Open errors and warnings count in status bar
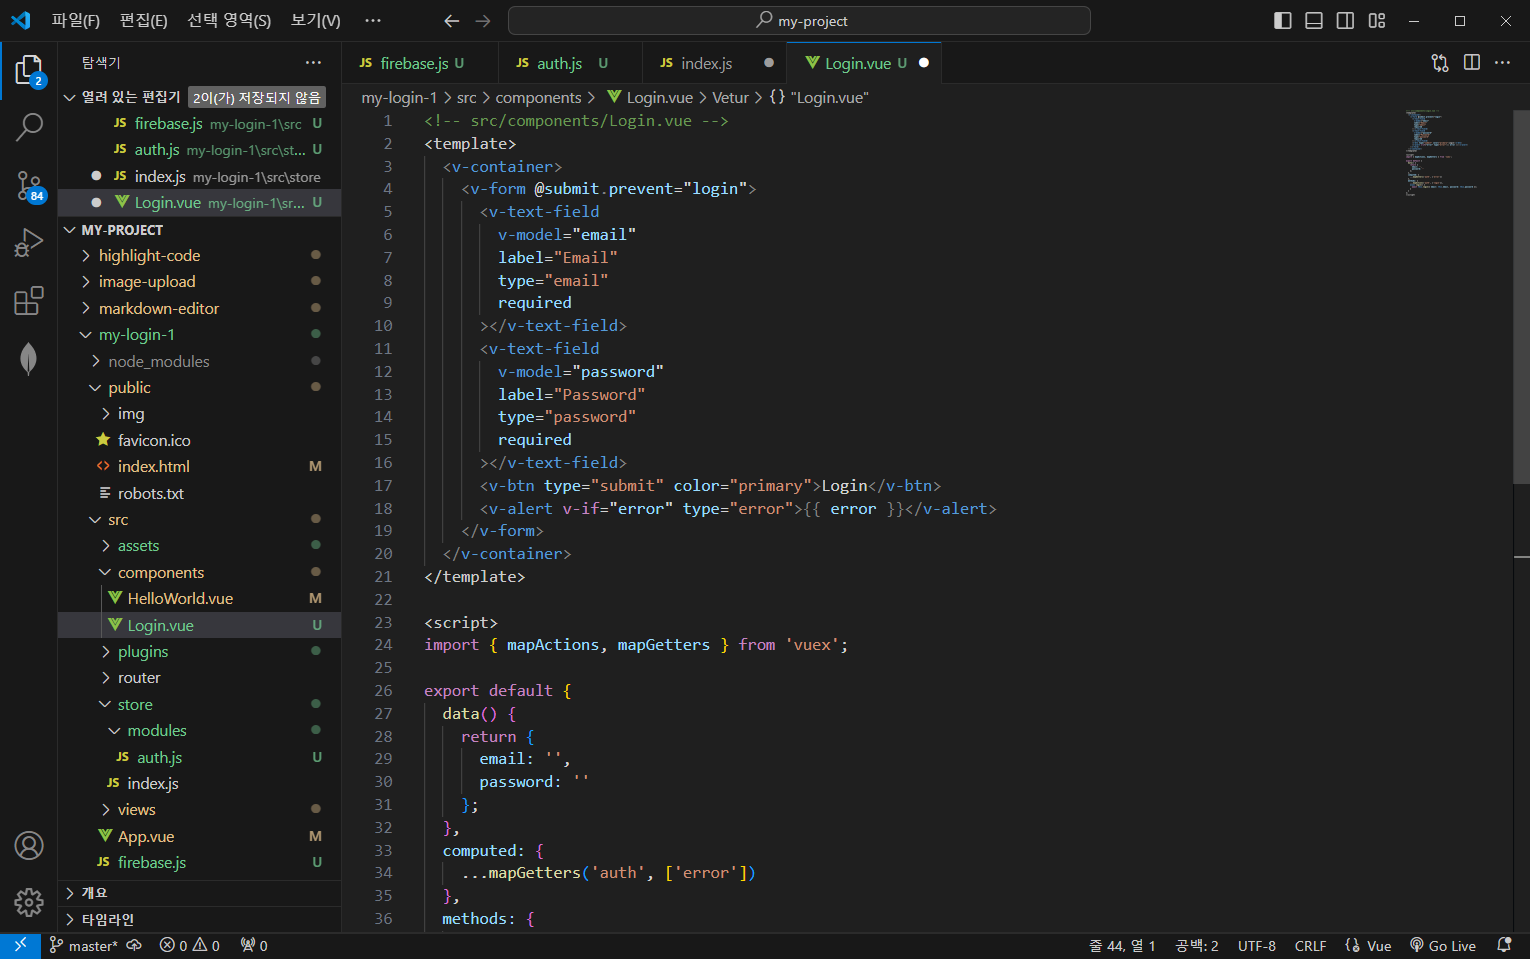This screenshot has height=959, width=1530. 190,946
